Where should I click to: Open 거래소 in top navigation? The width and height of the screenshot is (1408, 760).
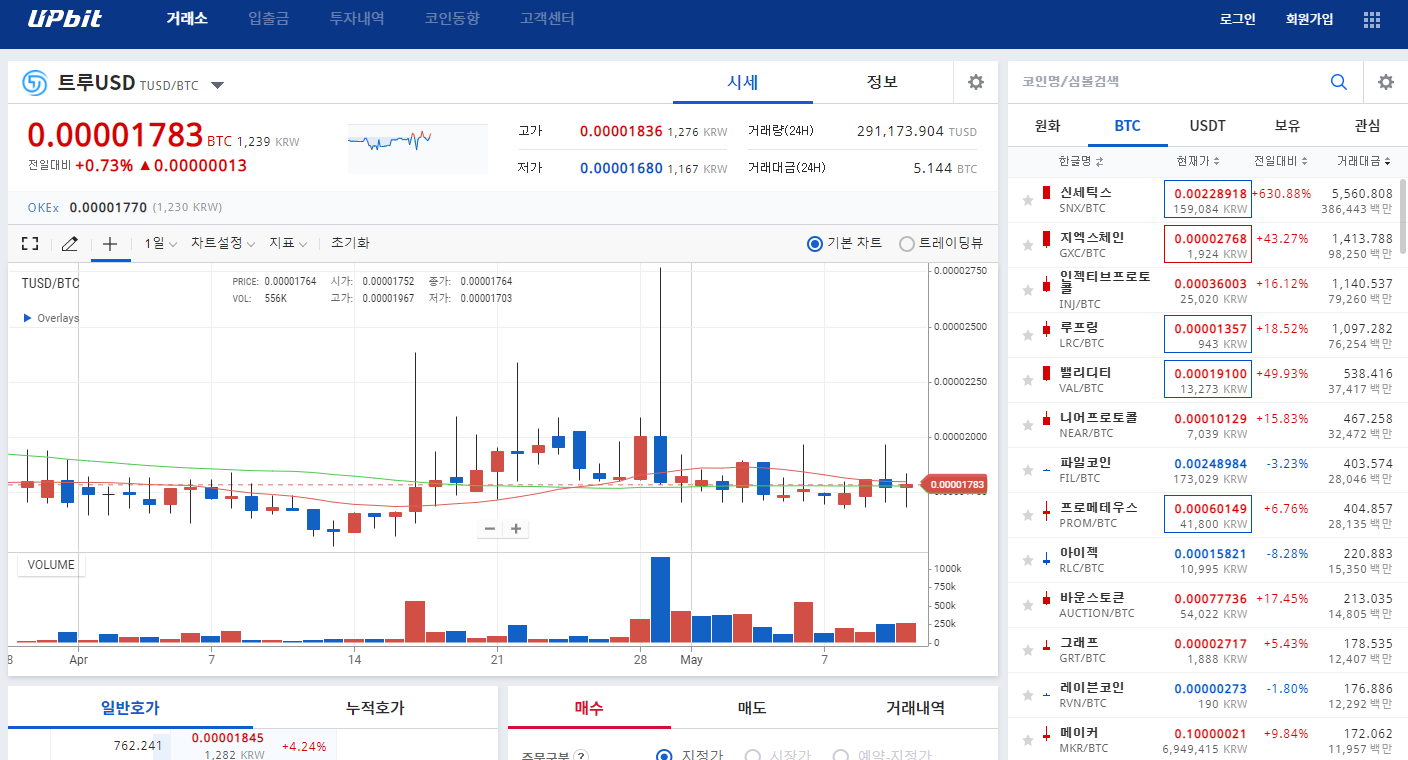click(187, 19)
